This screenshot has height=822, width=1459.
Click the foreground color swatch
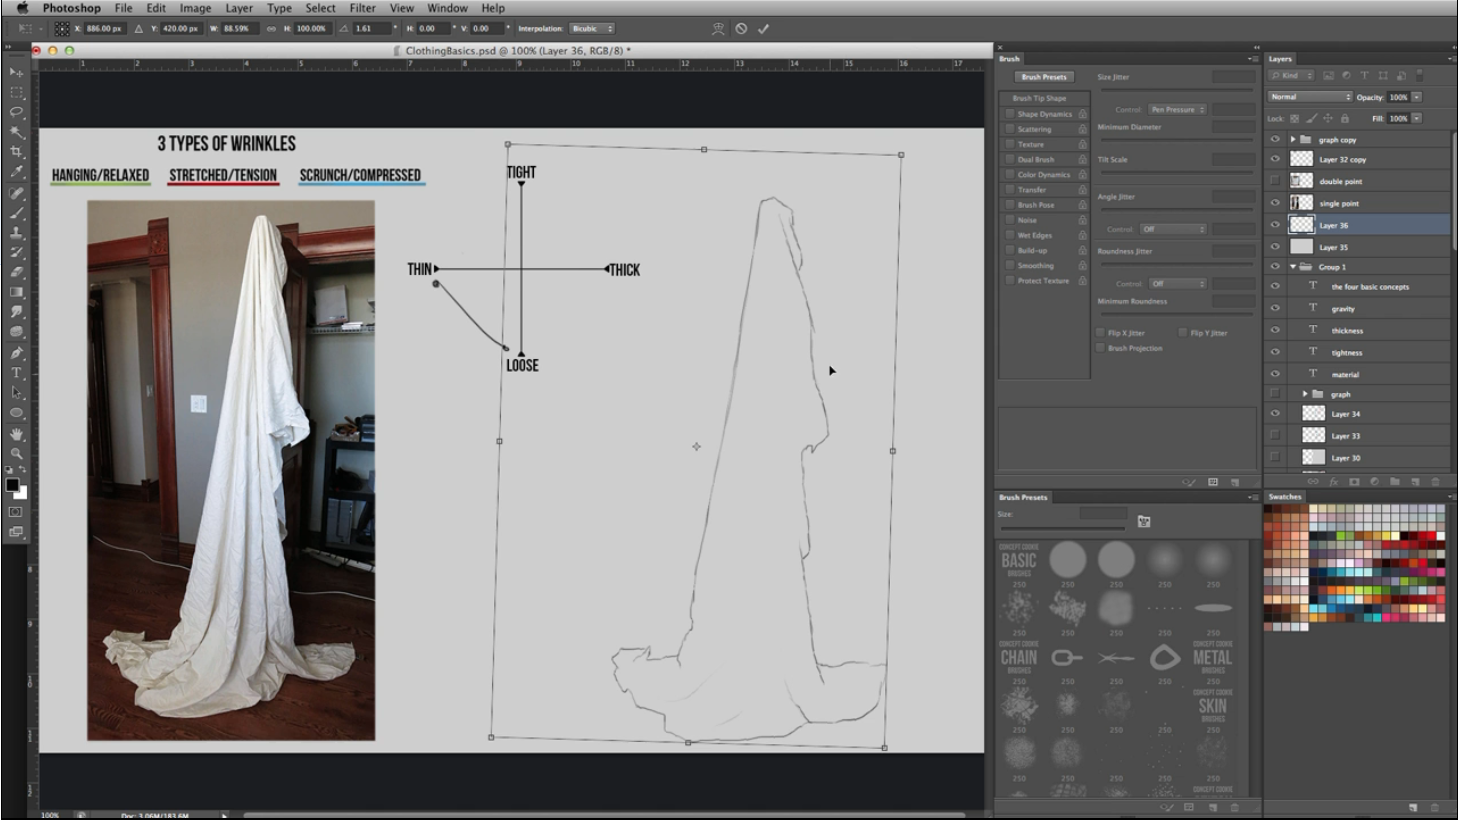point(12,485)
